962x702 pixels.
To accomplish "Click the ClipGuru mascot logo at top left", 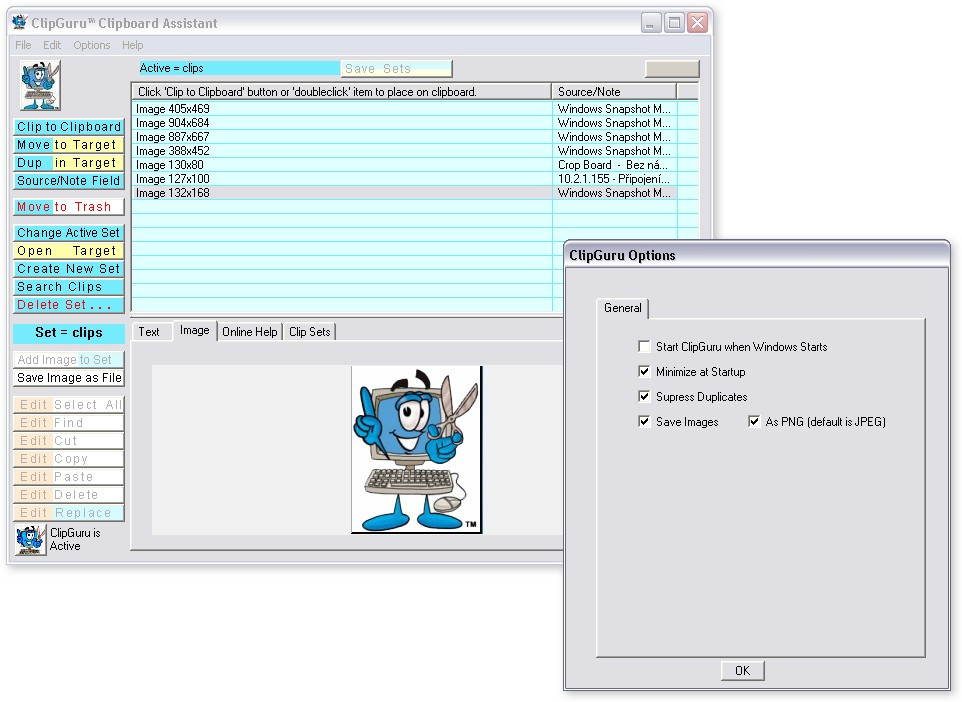I will pos(40,85).
